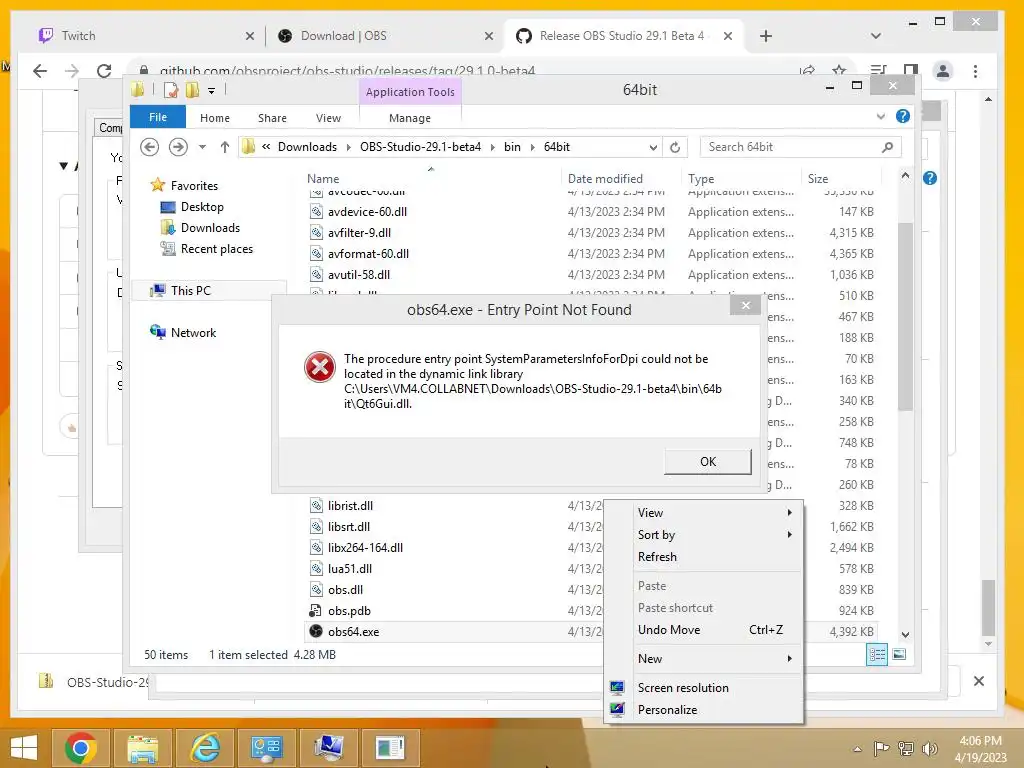1024x768 pixels.
Task: Sort files by Name column header
Action: click(323, 178)
